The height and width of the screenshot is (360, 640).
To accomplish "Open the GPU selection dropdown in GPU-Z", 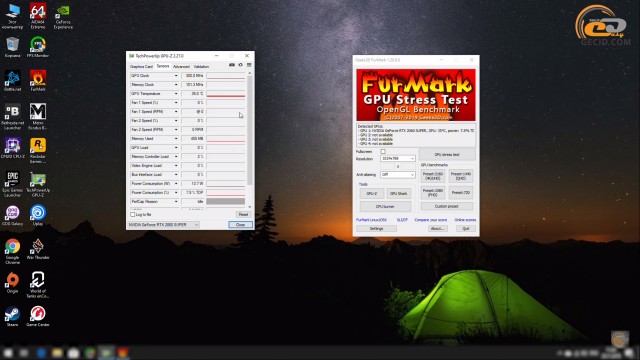I will pos(164,225).
